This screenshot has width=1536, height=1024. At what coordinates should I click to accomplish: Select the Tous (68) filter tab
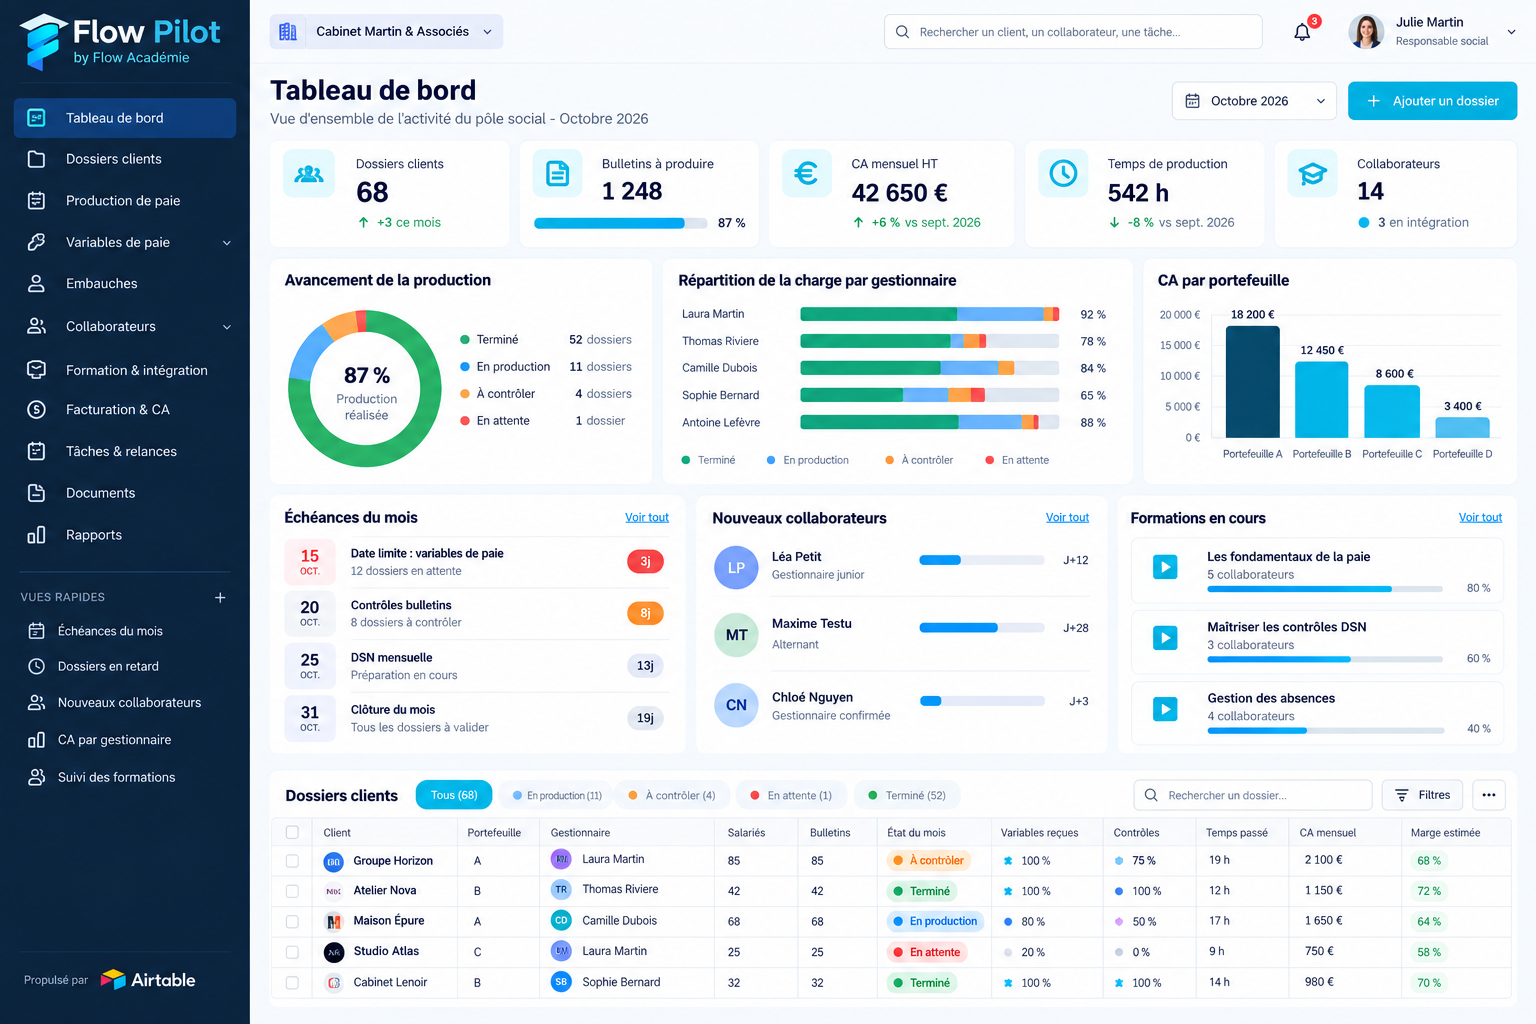[x=454, y=795]
